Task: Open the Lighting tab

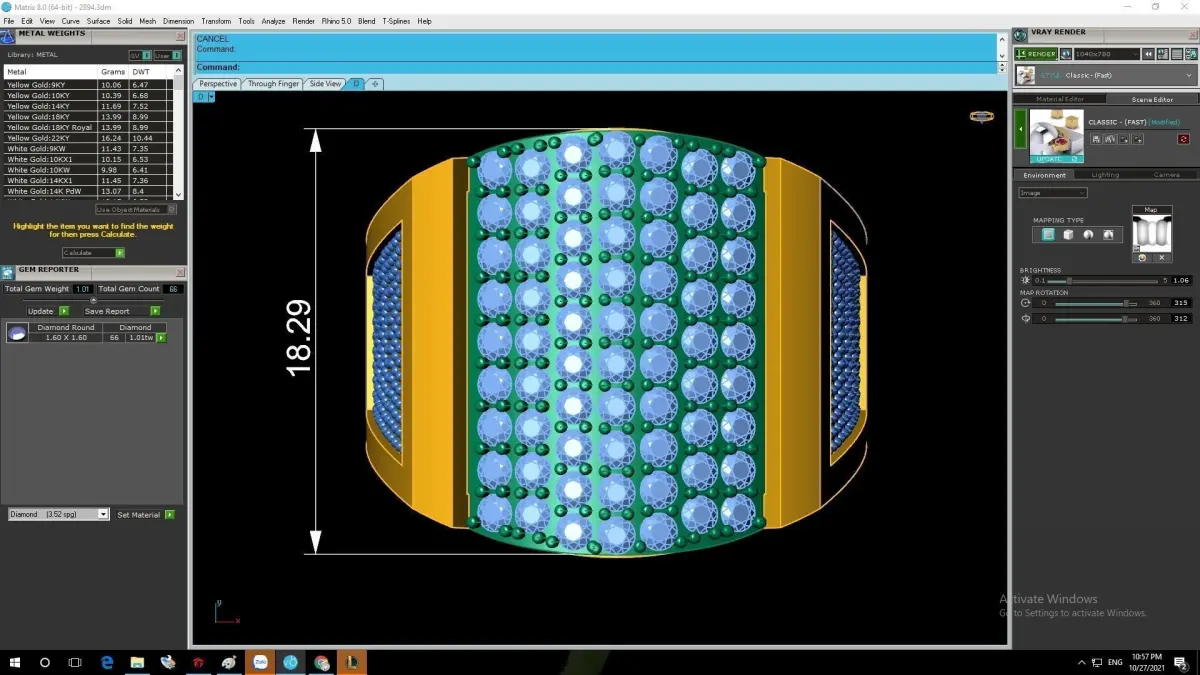Action: click(1105, 175)
